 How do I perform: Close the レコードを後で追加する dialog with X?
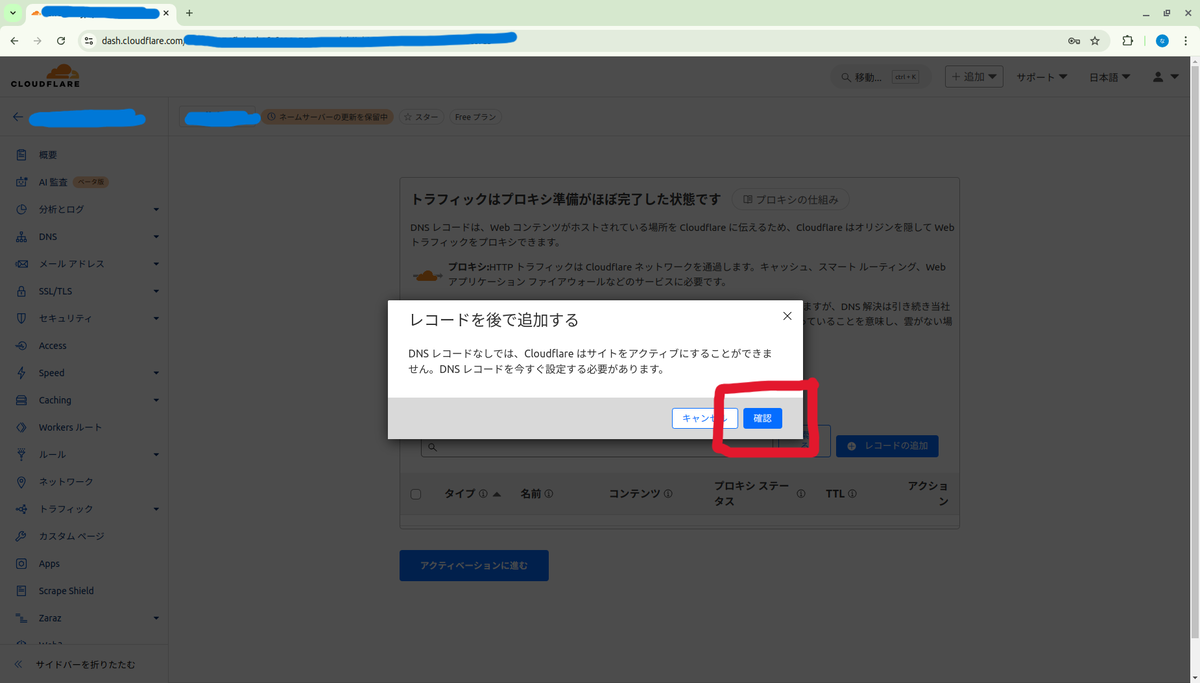tap(787, 316)
